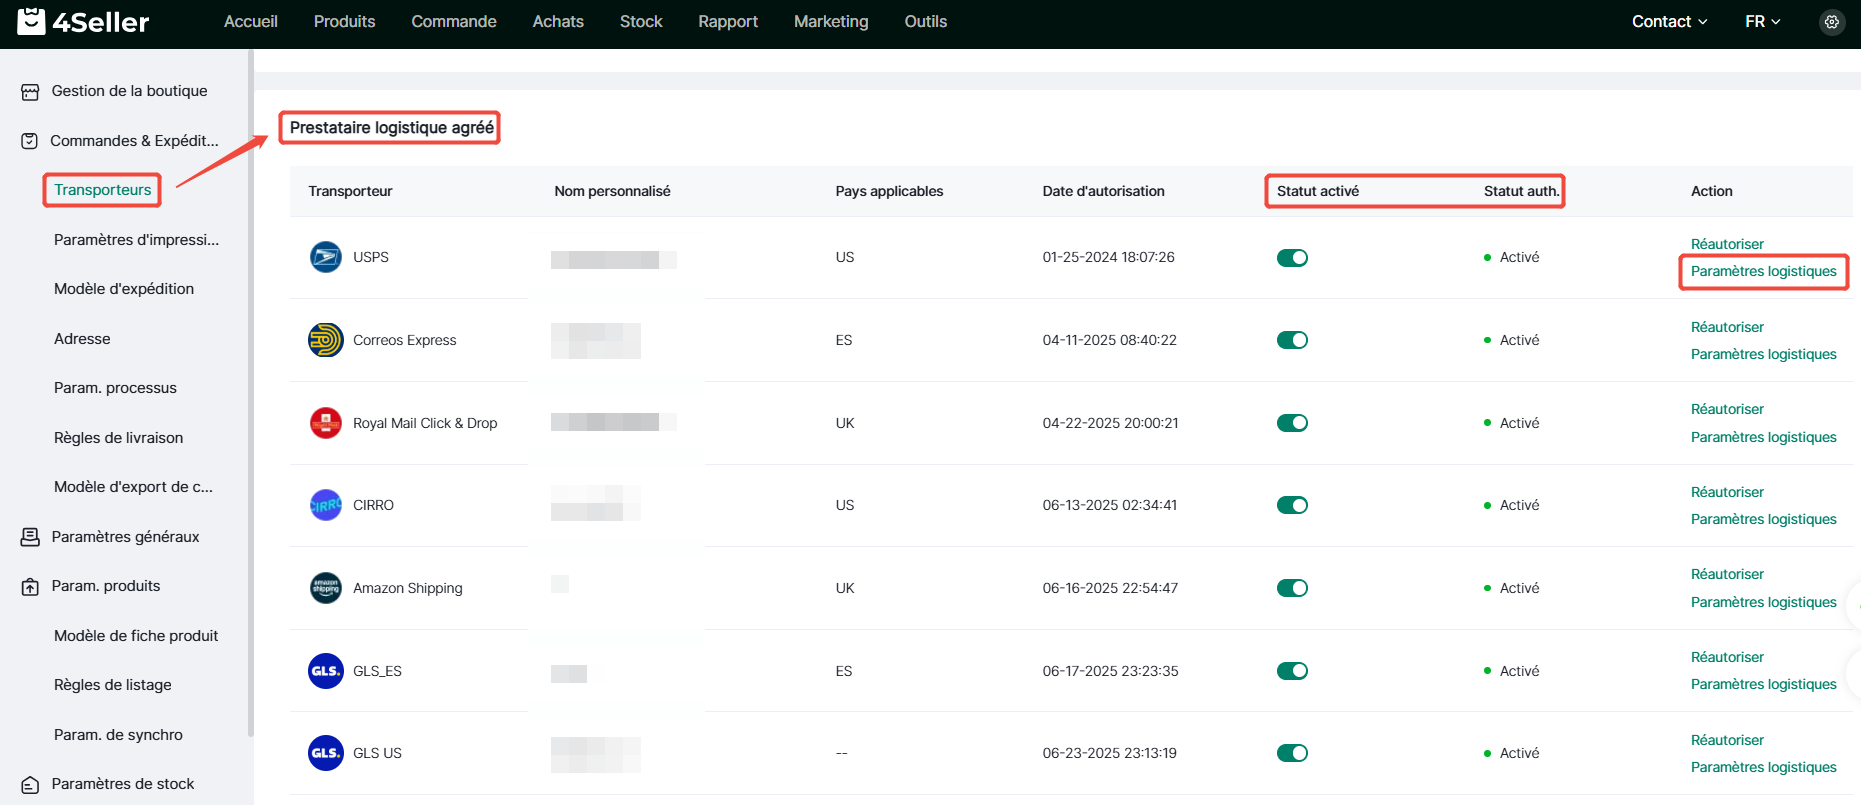This screenshot has width=1861, height=805.
Task: Open Paramètres logistiques for GLS US
Action: [x=1763, y=767]
